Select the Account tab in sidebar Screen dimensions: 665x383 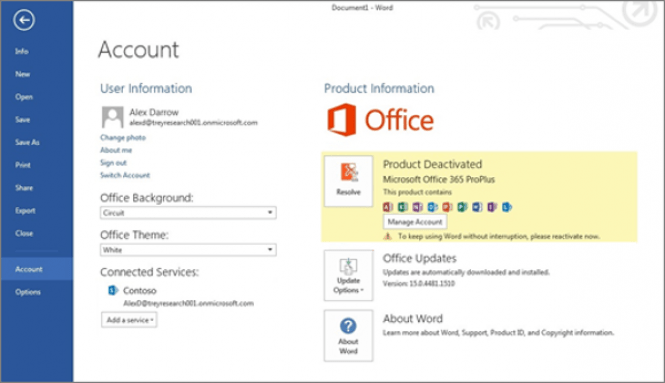pyautogui.click(x=37, y=269)
